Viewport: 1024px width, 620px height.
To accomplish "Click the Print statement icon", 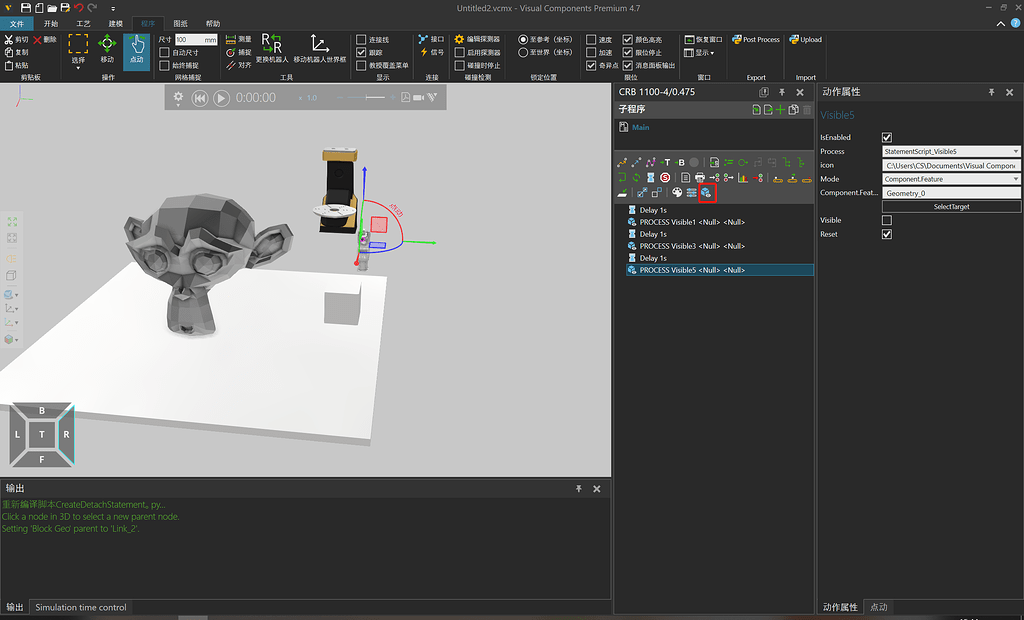I will point(700,178).
